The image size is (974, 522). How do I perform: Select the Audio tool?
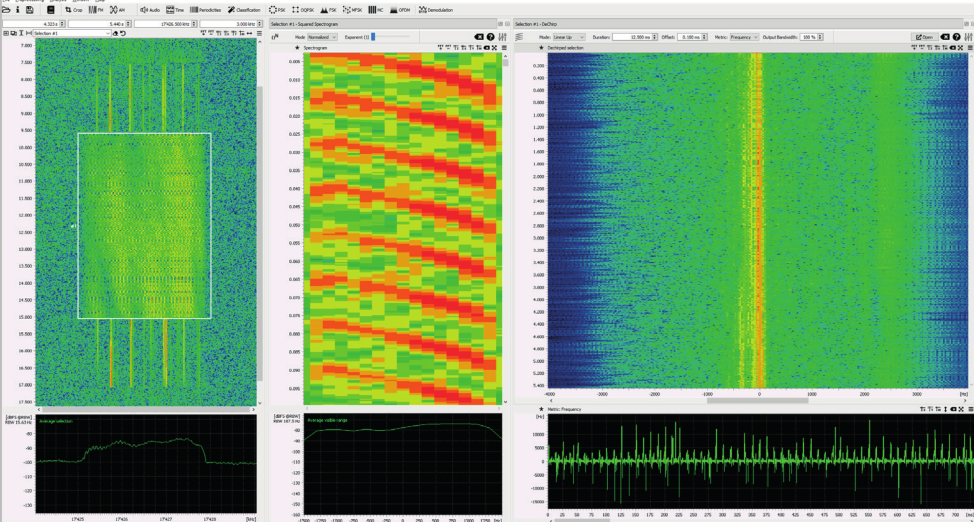pyautogui.click(x=149, y=9)
